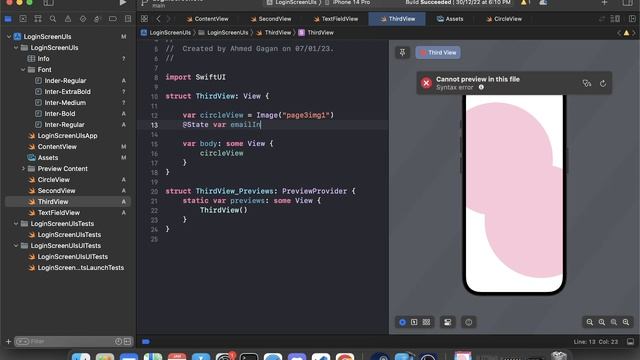Screen dimensions: 640x360
Task: Click the Third View preview chip
Action: (x=438, y=52)
